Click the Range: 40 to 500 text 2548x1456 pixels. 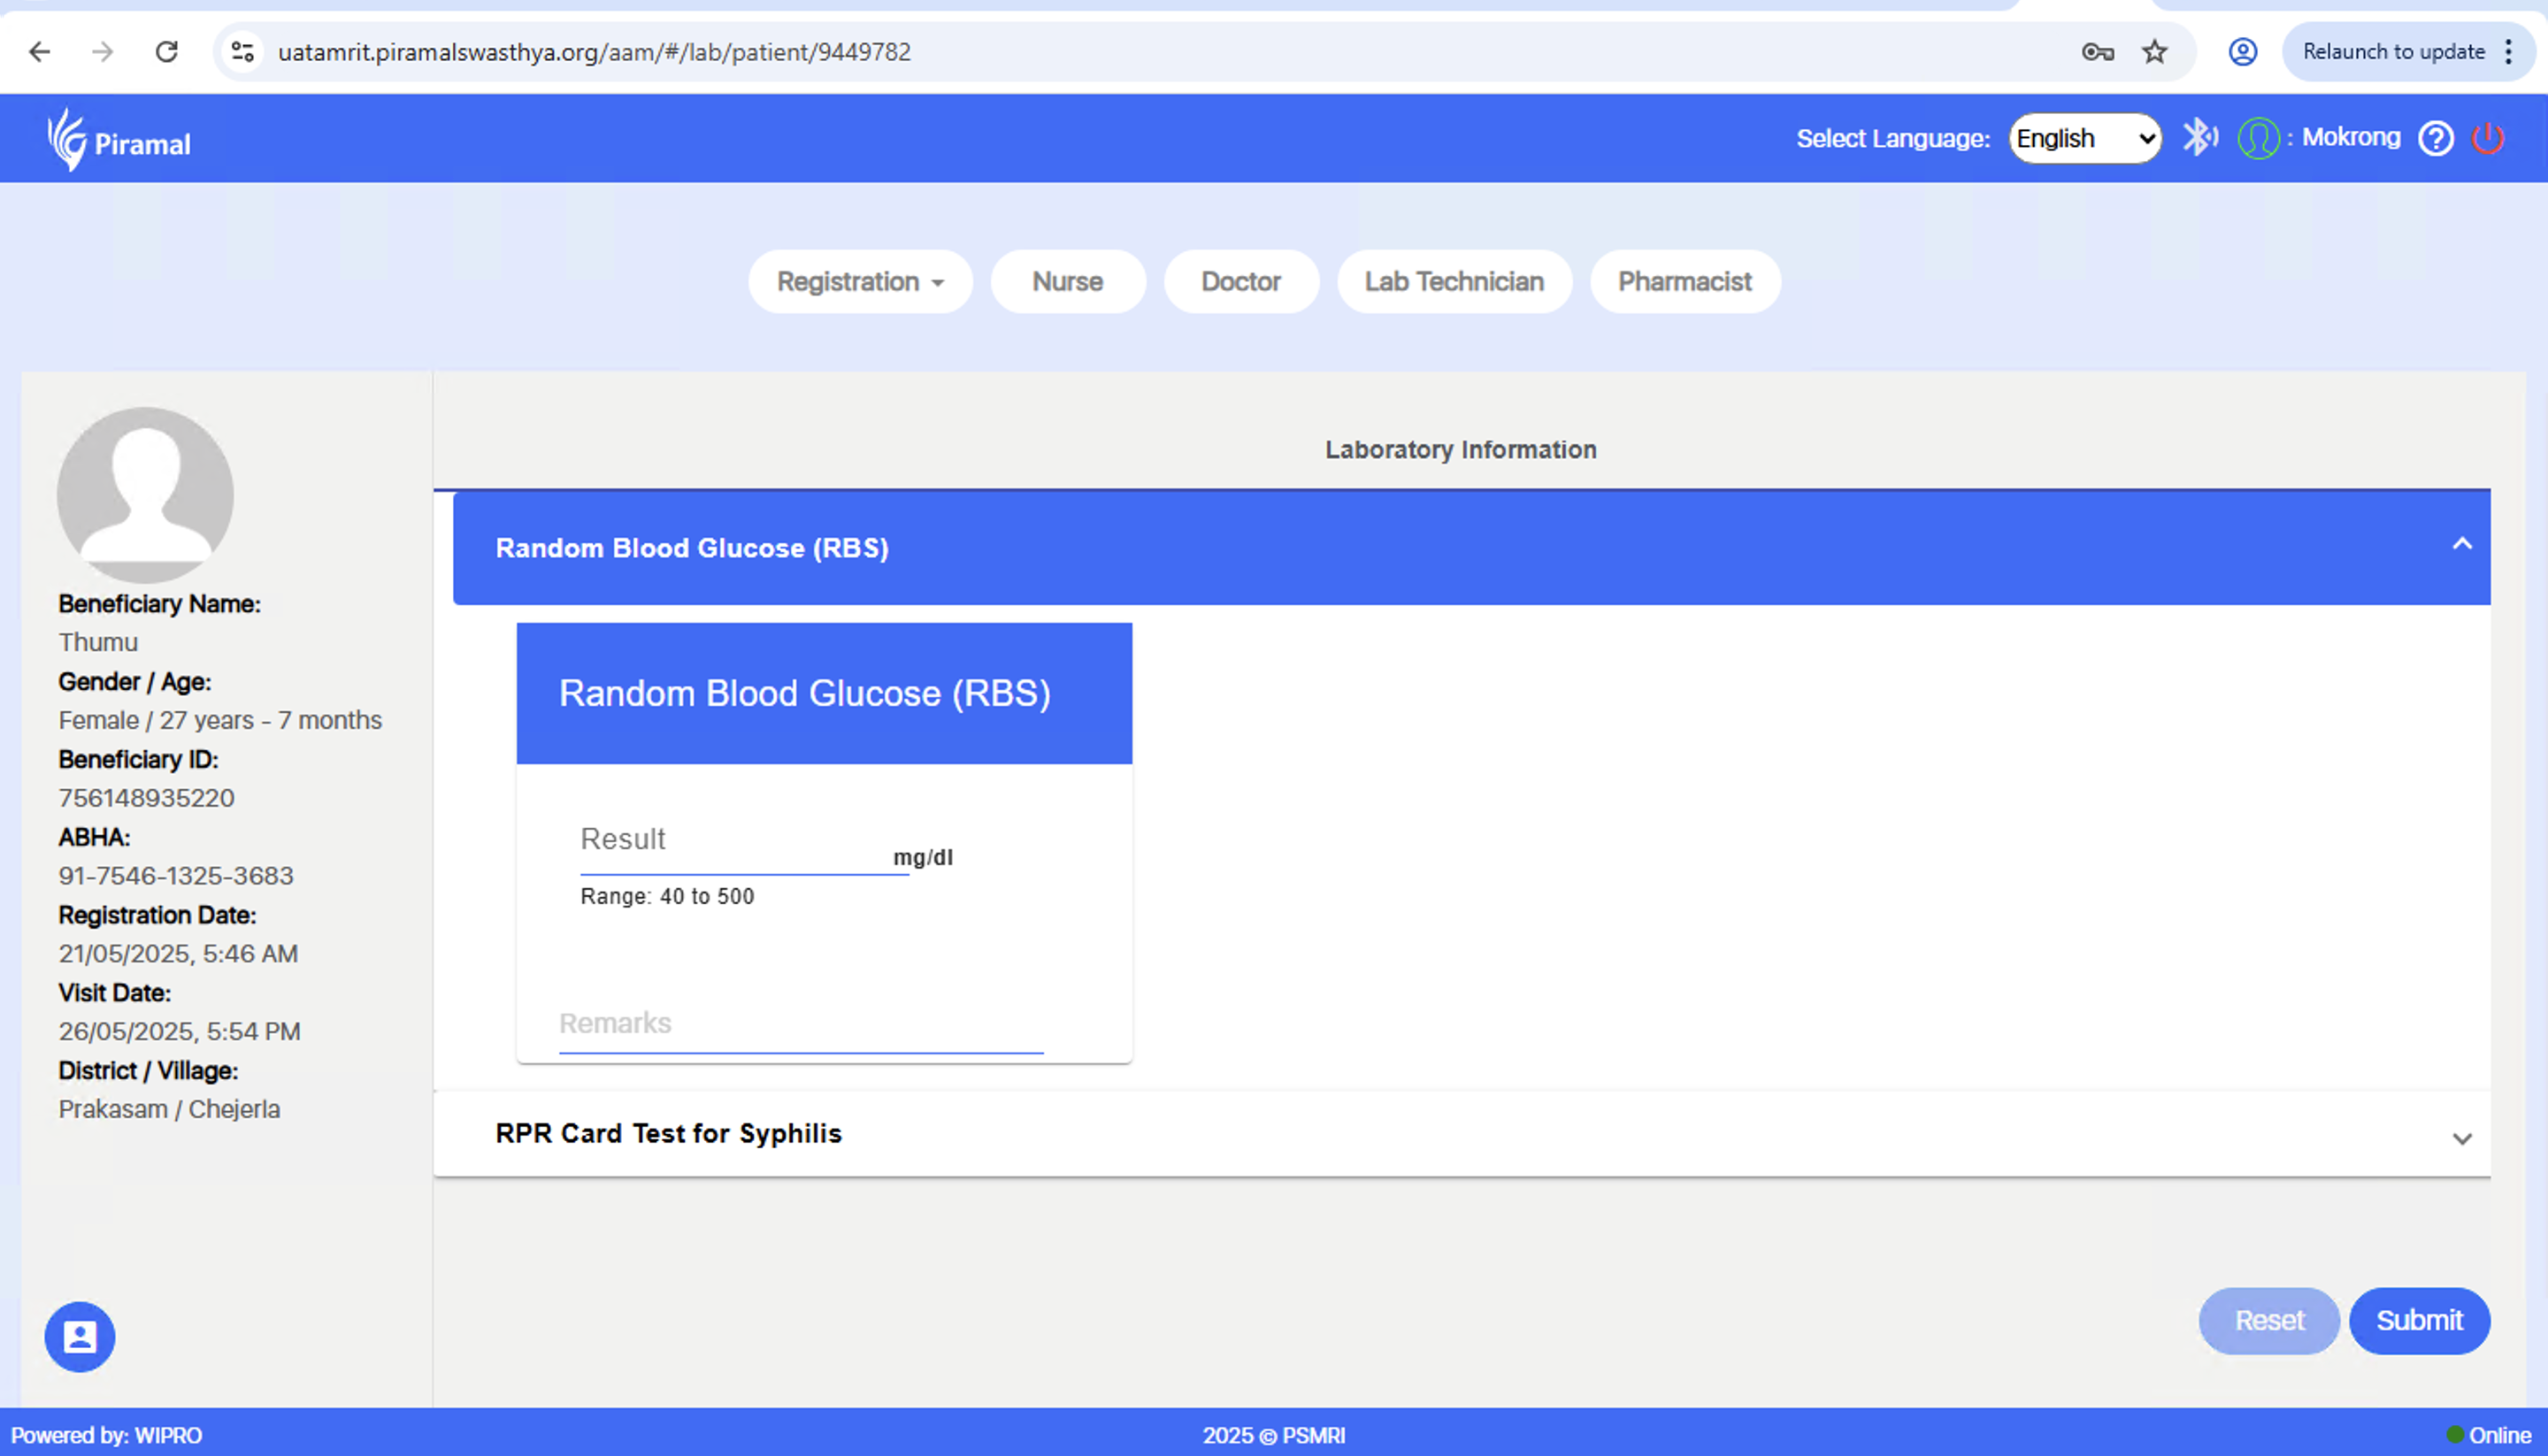(x=667, y=896)
